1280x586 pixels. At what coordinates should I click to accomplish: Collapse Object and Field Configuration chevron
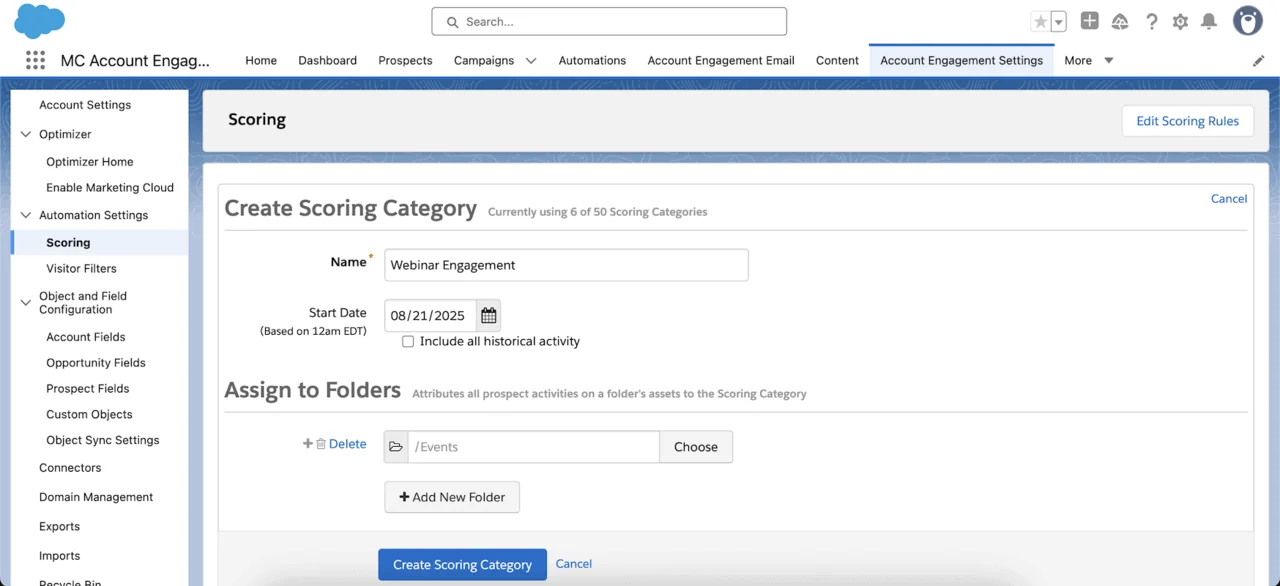click(x=26, y=302)
